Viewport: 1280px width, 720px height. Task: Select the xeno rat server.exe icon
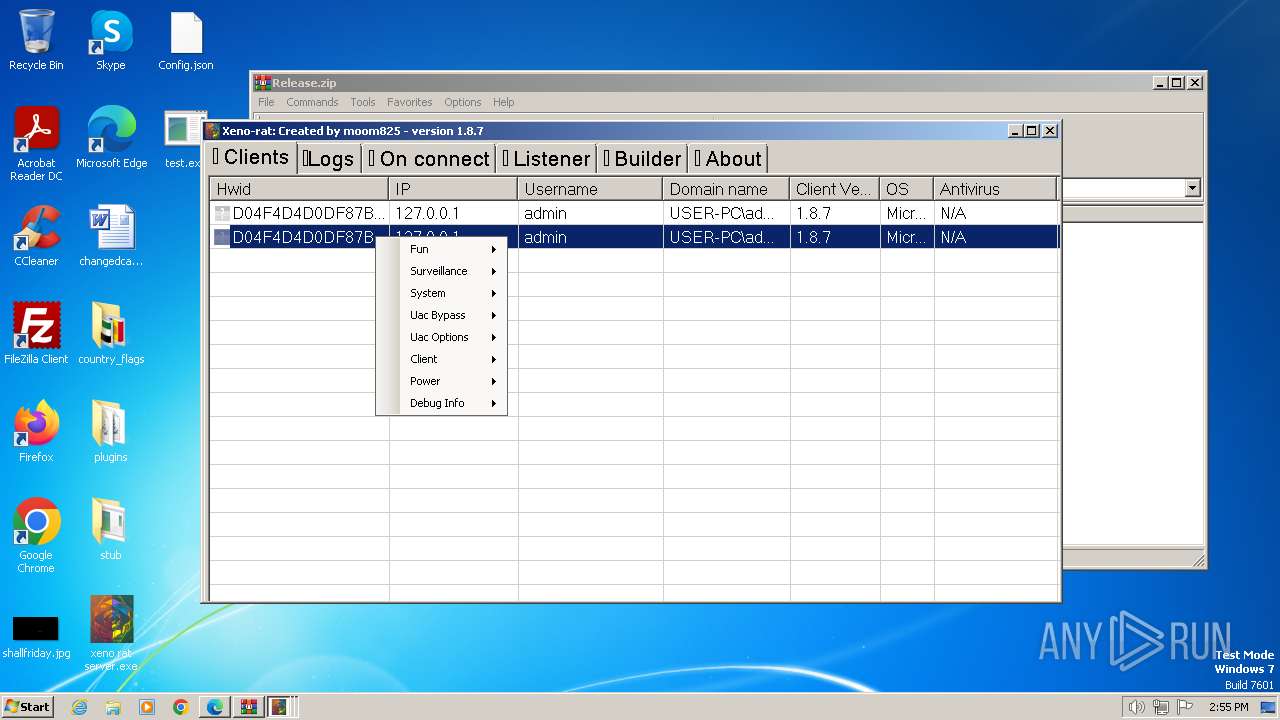(x=111, y=634)
